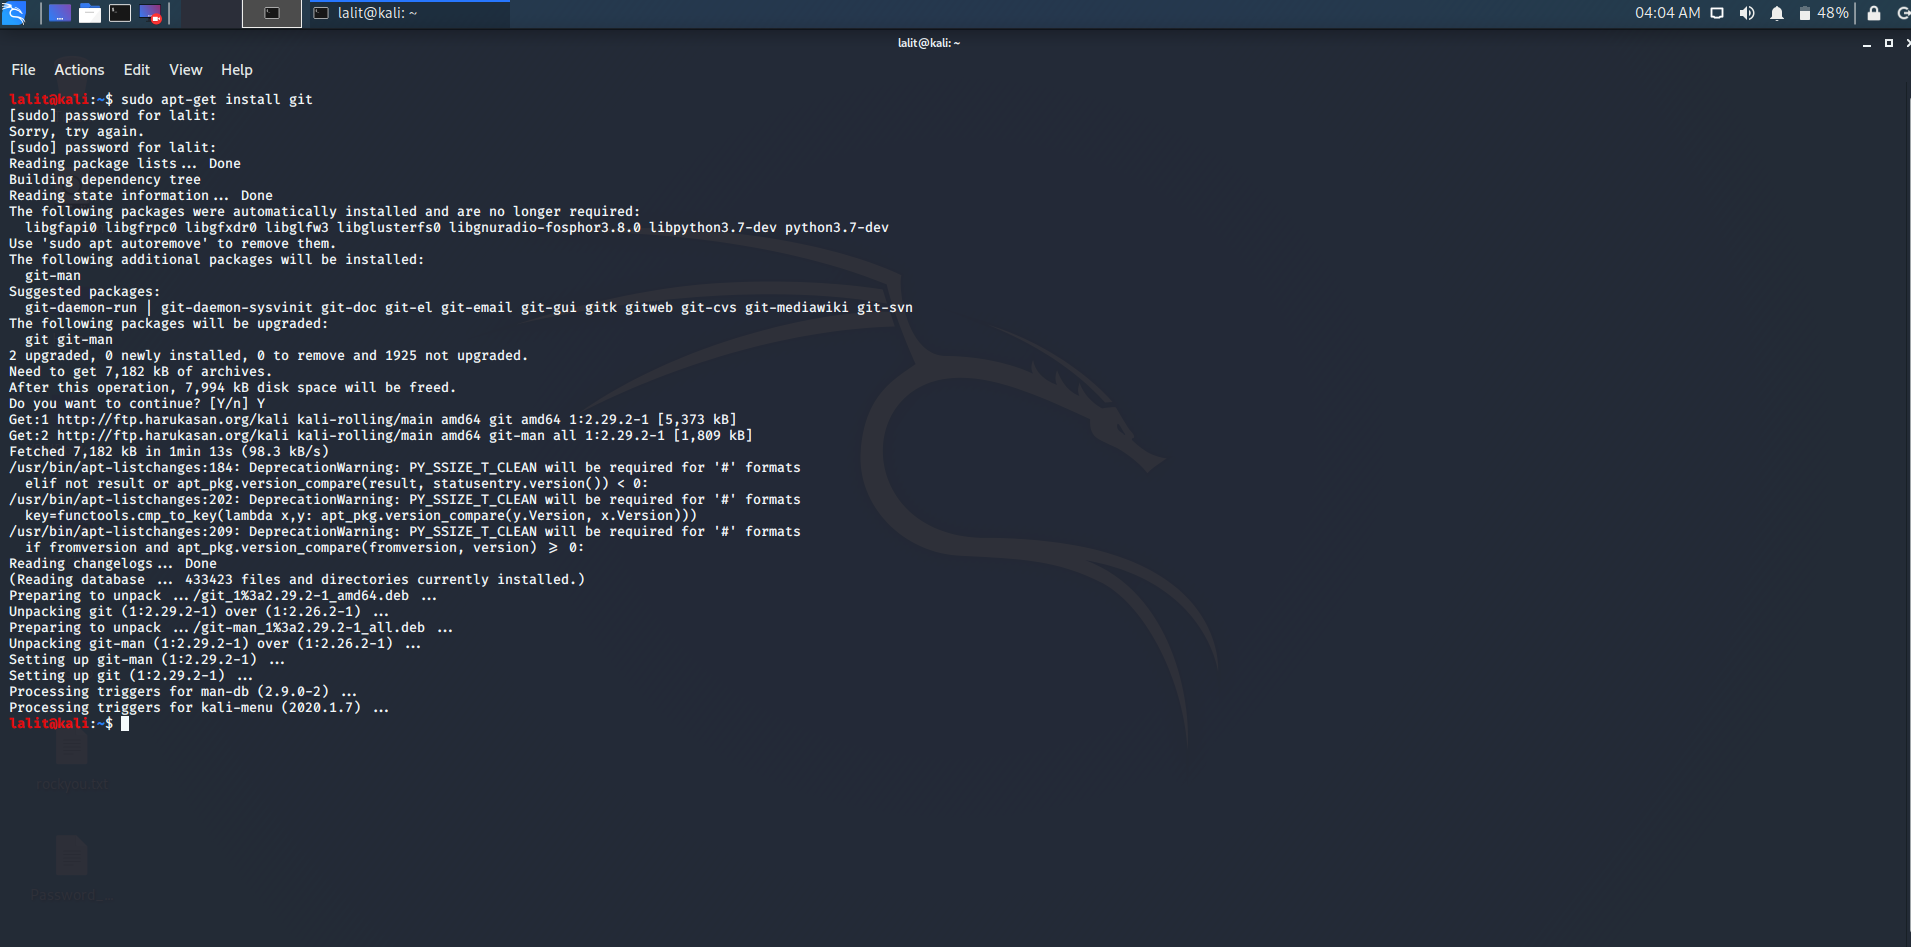The height and width of the screenshot is (947, 1911).
Task: Click the 'Processing triggers for man-db' line
Action: (183, 692)
